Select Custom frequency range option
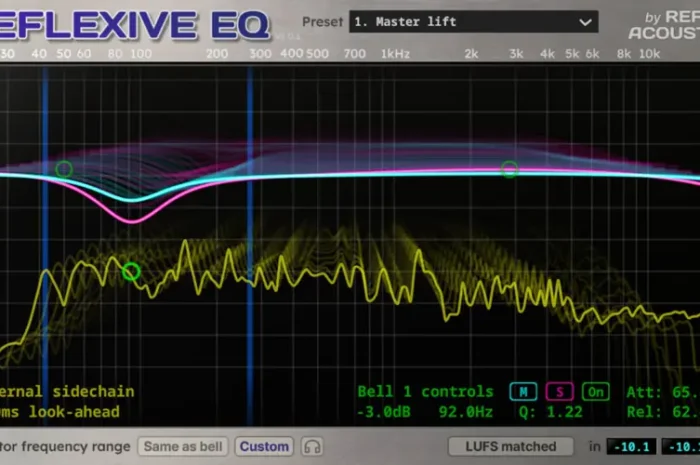Screen dimensions: 700x465 click(x=264, y=446)
